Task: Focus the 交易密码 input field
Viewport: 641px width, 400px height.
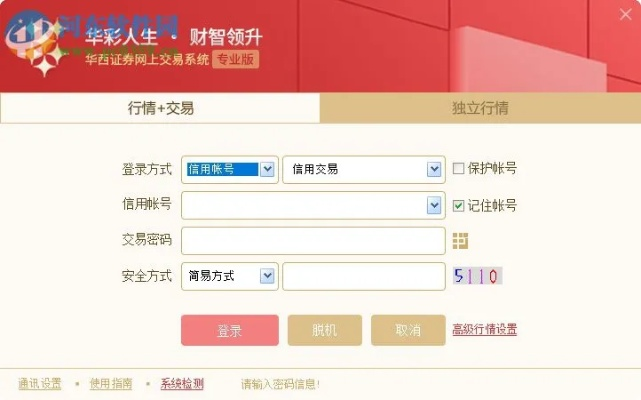Action: tap(313, 241)
